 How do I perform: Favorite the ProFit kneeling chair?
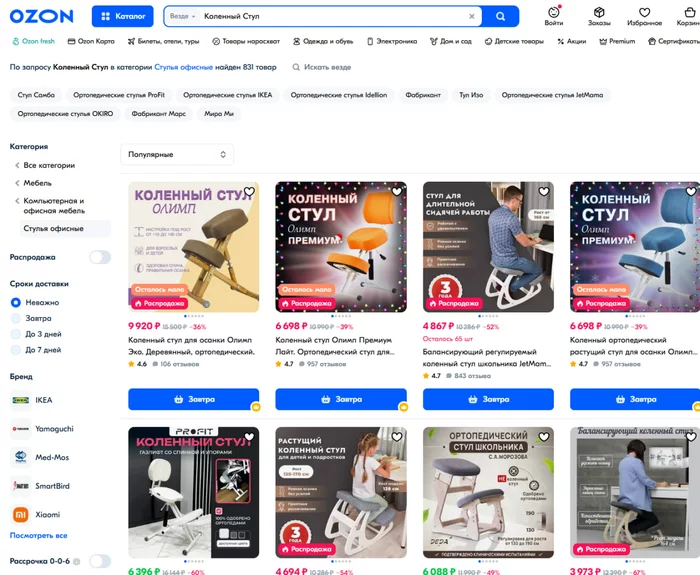249,437
